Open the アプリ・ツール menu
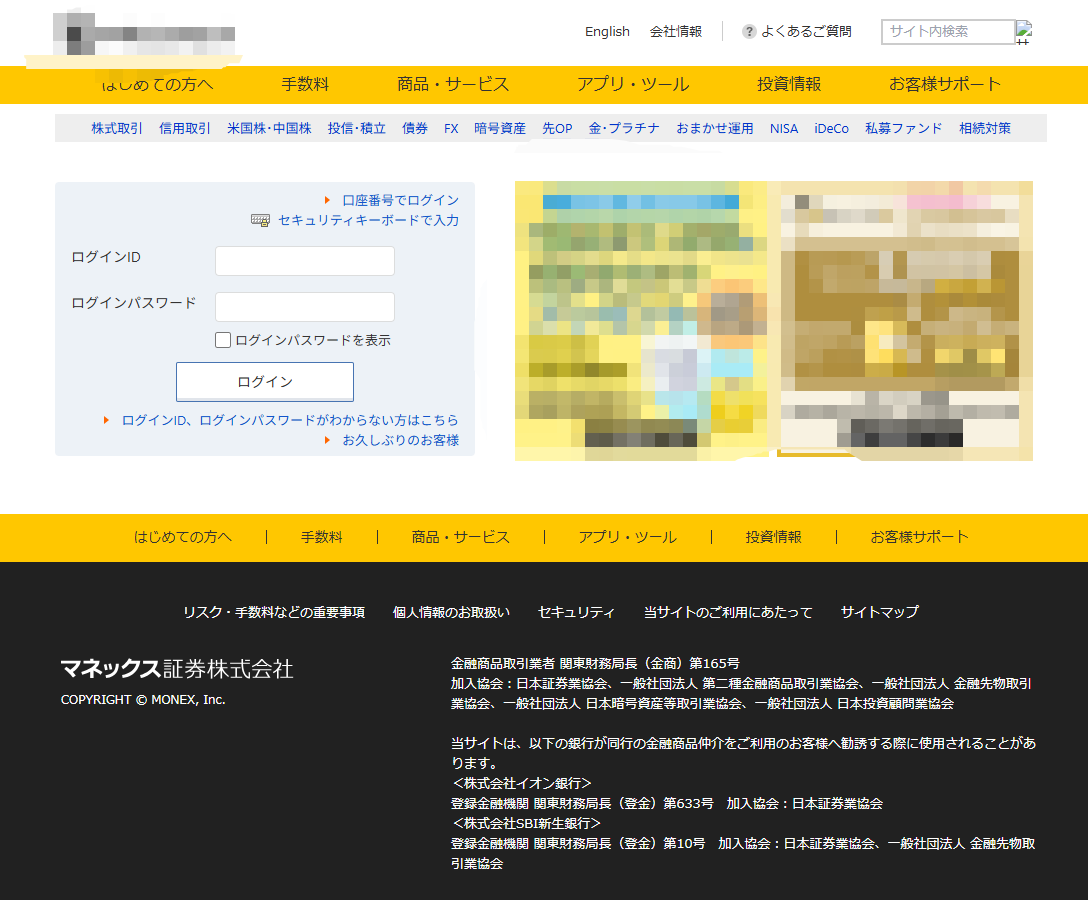The image size is (1088, 900). pyautogui.click(x=633, y=85)
